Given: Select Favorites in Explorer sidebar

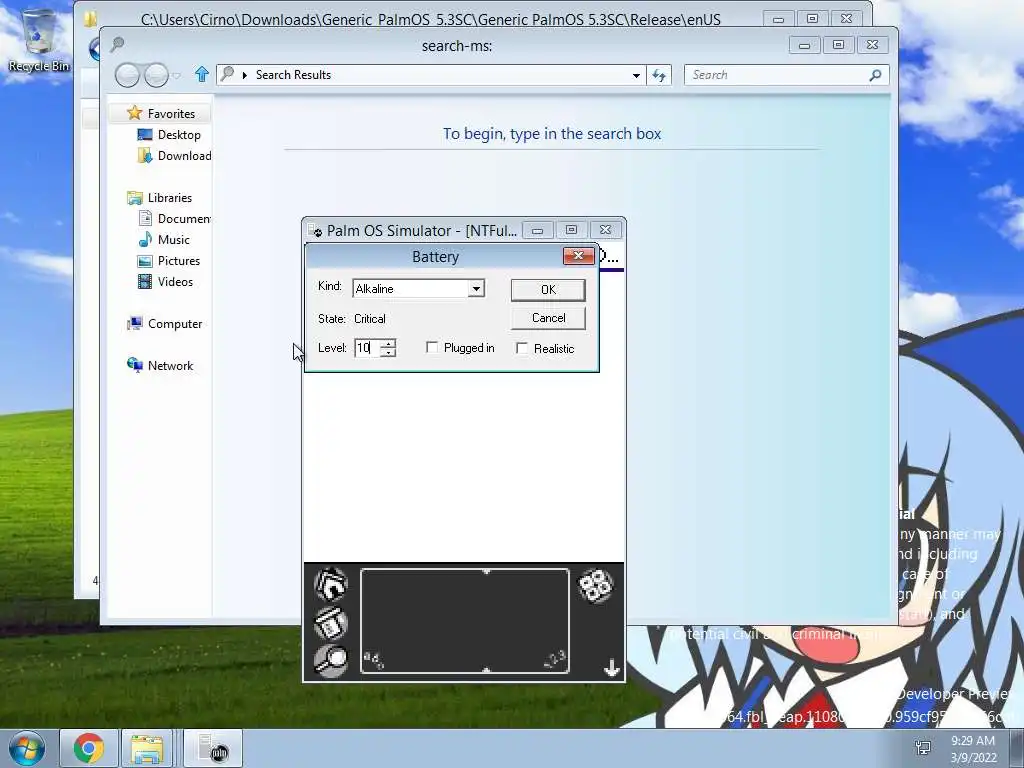Looking at the screenshot, I should pos(171,114).
